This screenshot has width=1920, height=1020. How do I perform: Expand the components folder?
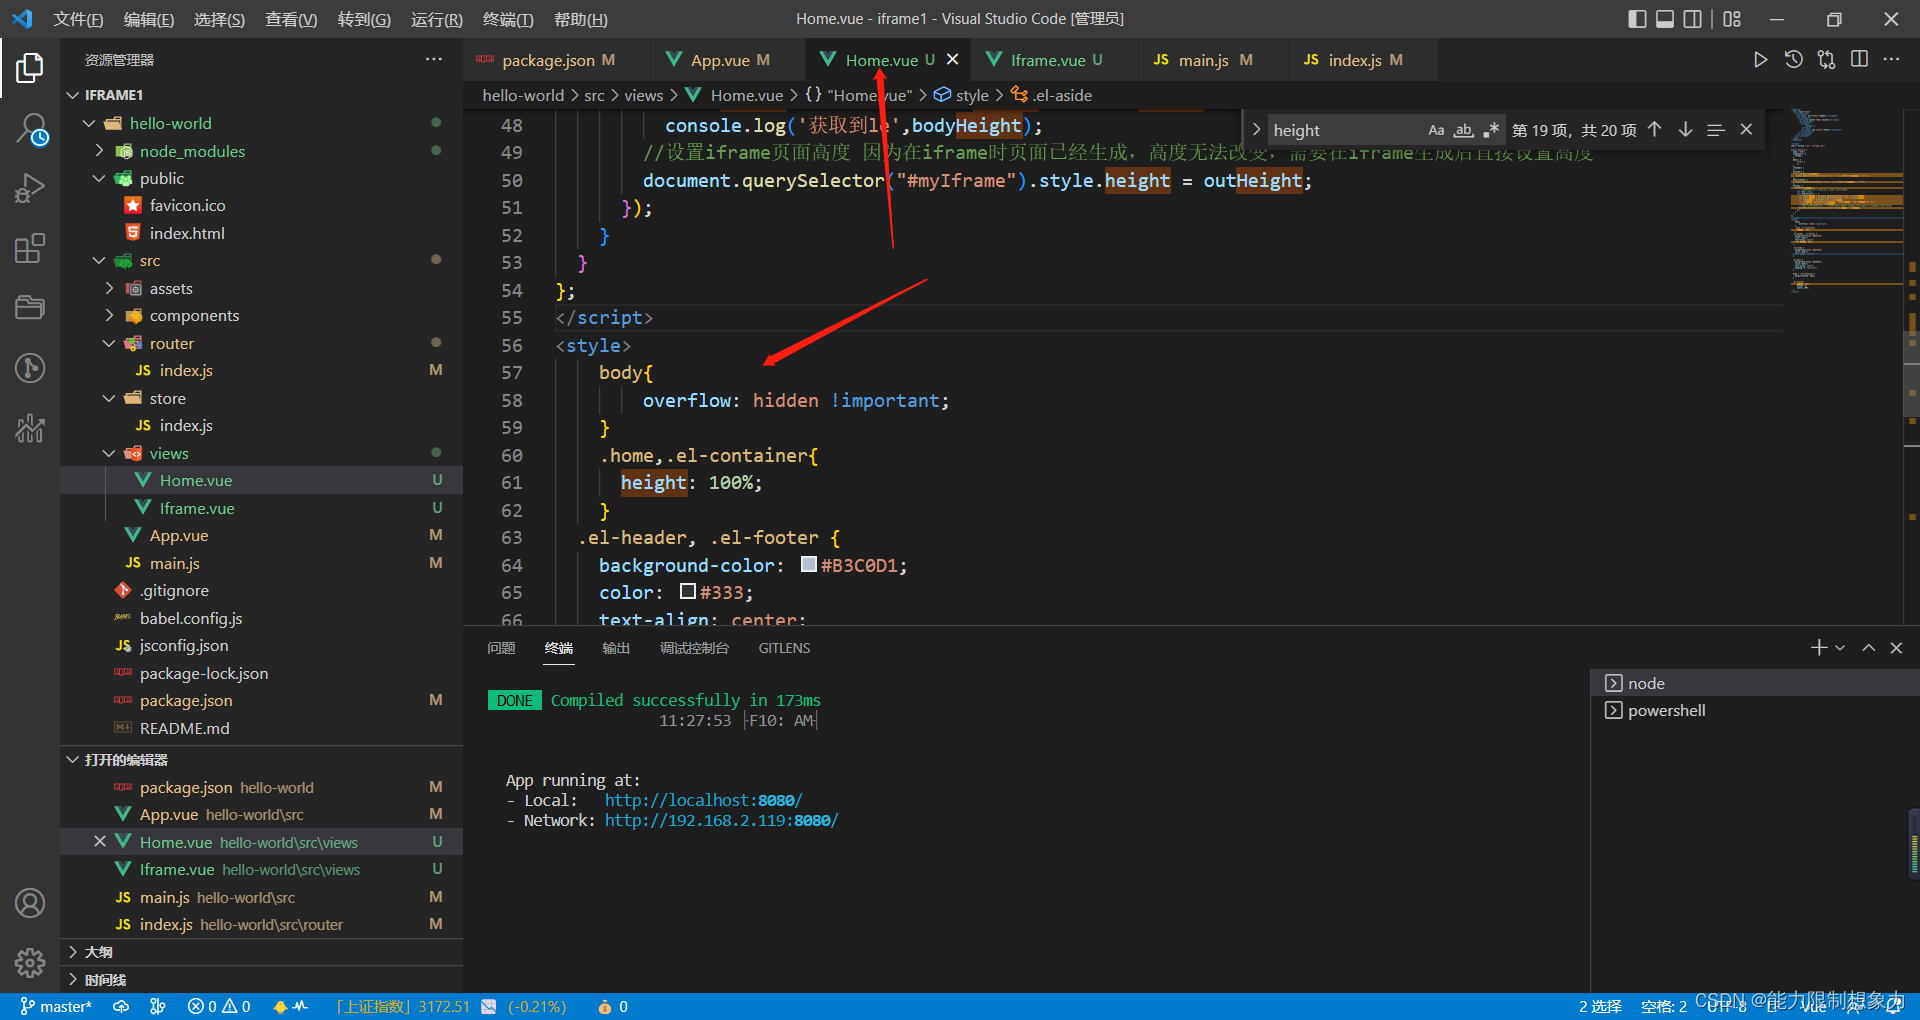[109, 316]
